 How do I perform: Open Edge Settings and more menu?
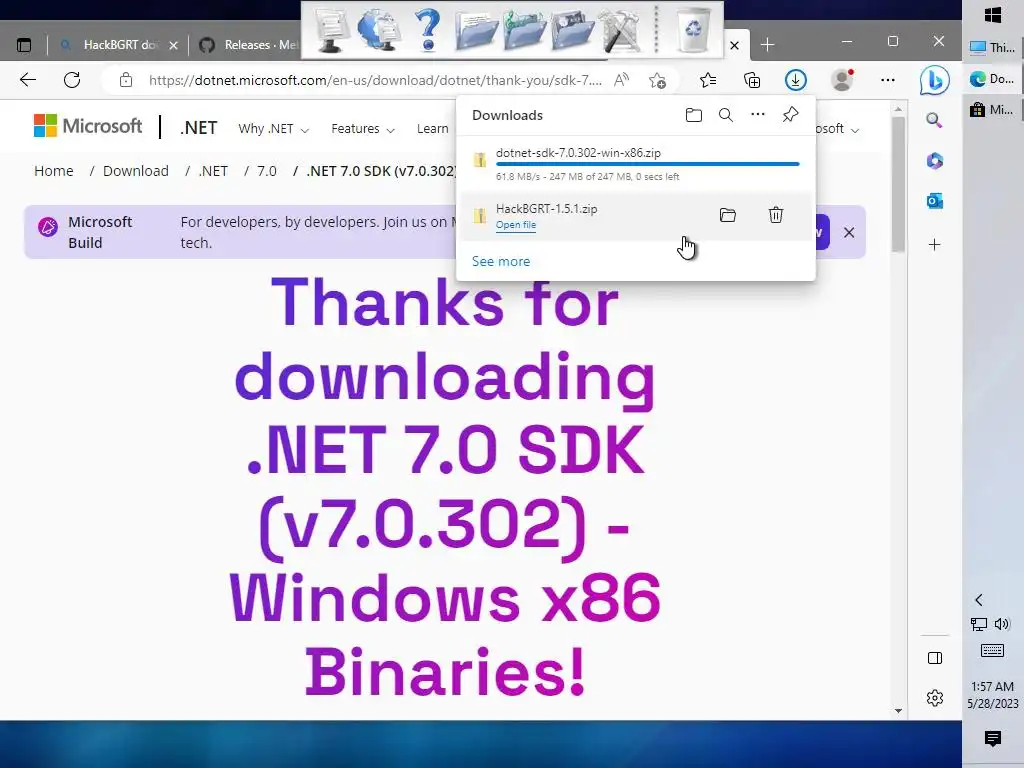click(888, 80)
